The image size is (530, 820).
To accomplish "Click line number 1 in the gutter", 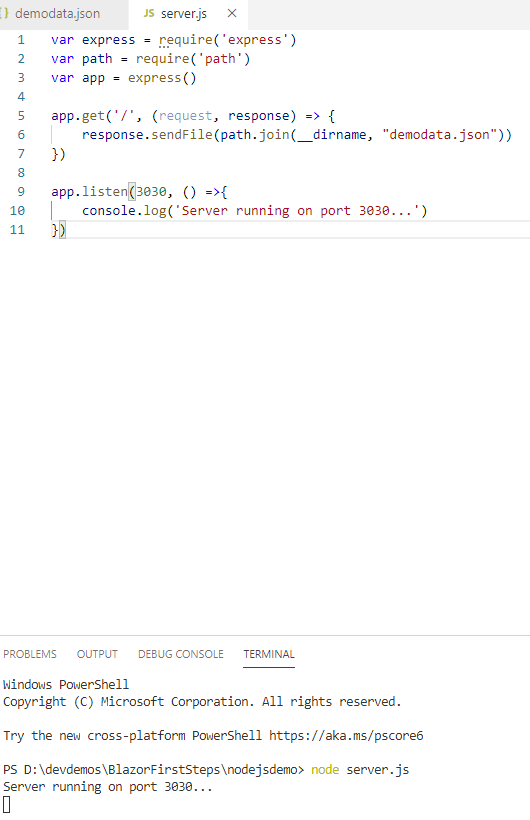I will 21,40.
